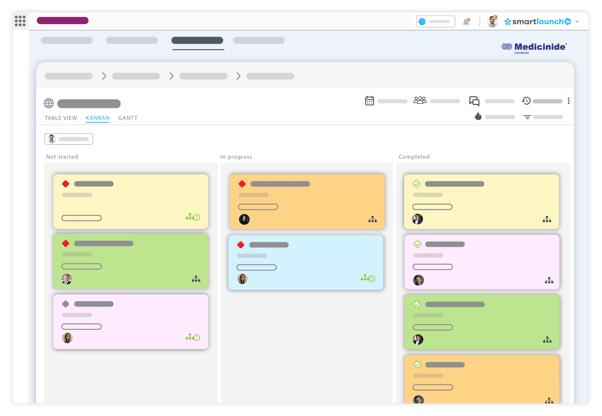Open notifications bell in top bar
The width and height of the screenshot is (602, 416).
(466, 22)
